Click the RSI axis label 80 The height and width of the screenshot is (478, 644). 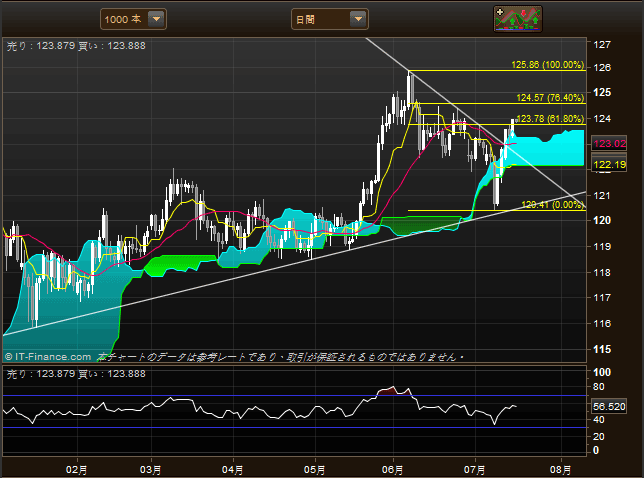pos(598,387)
